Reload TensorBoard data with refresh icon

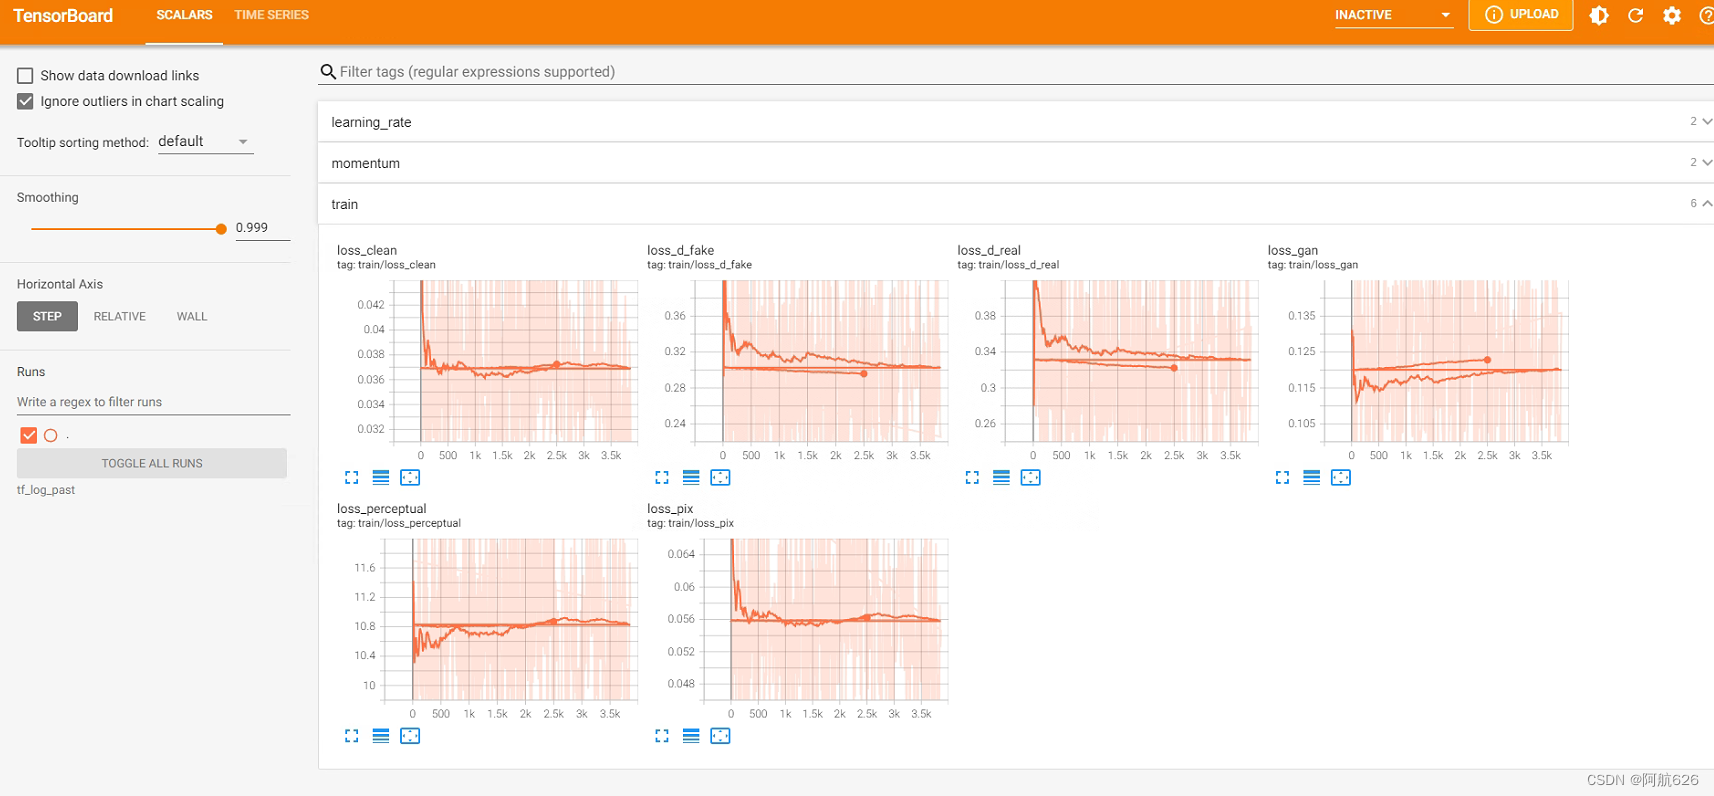point(1636,15)
